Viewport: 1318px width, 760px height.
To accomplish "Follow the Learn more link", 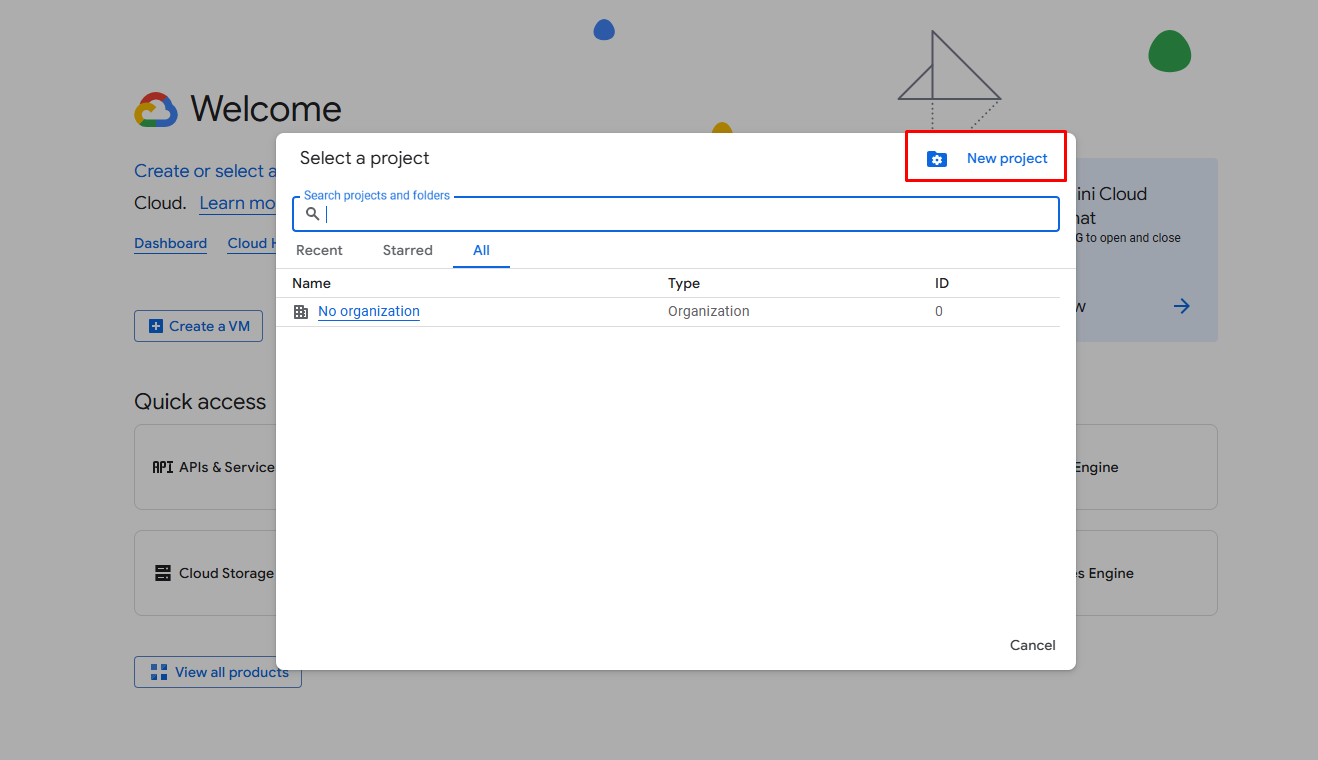I will [237, 203].
